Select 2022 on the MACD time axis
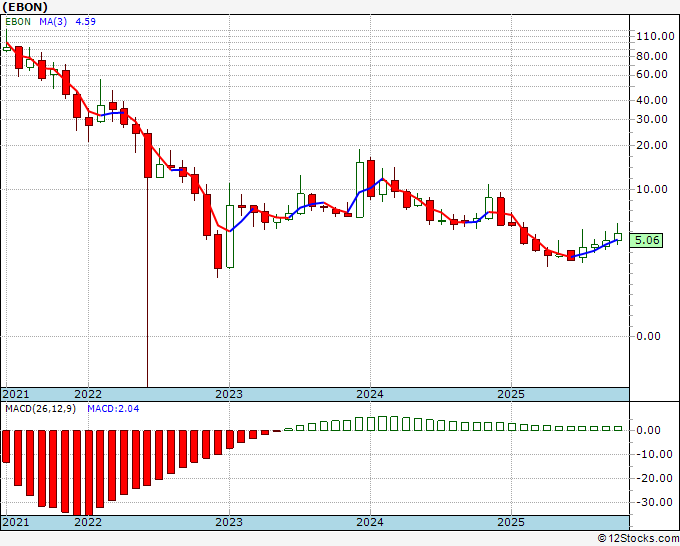This screenshot has height=546, width=680. (x=88, y=522)
